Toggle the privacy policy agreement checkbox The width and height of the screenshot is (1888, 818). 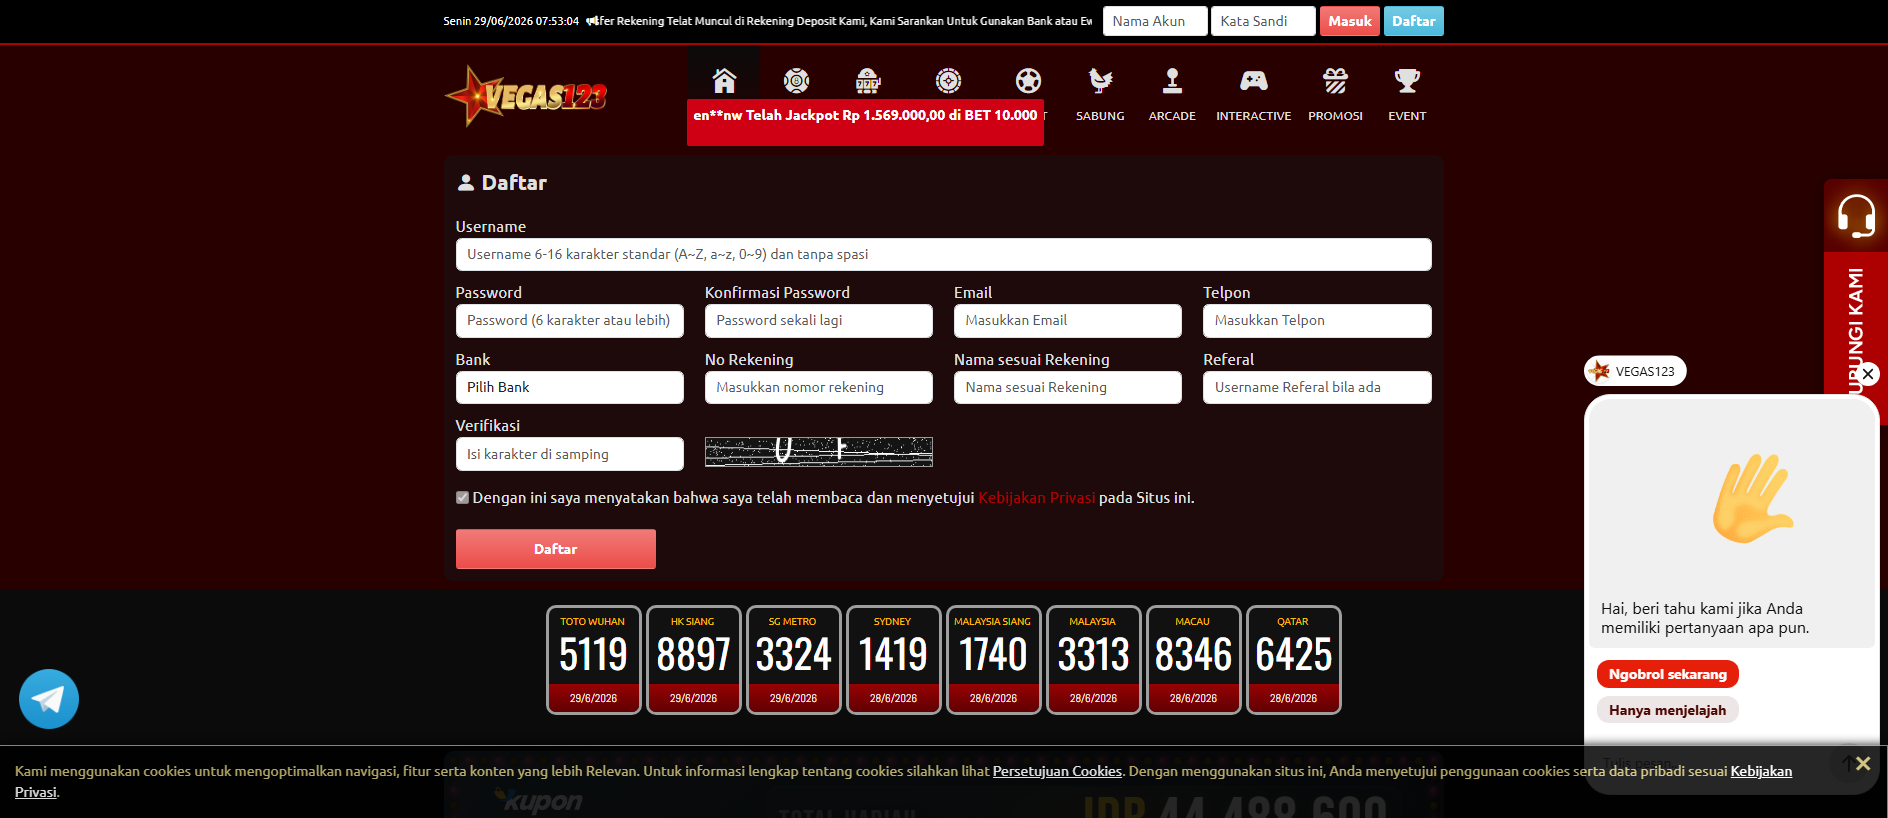pos(462,497)
